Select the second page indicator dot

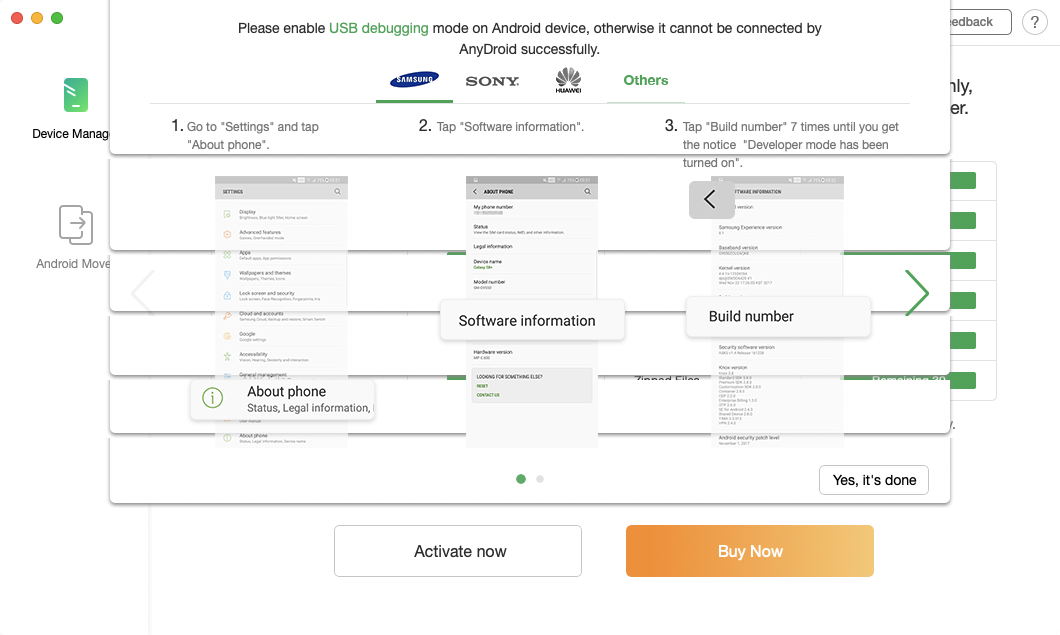(x=540, y=479)
